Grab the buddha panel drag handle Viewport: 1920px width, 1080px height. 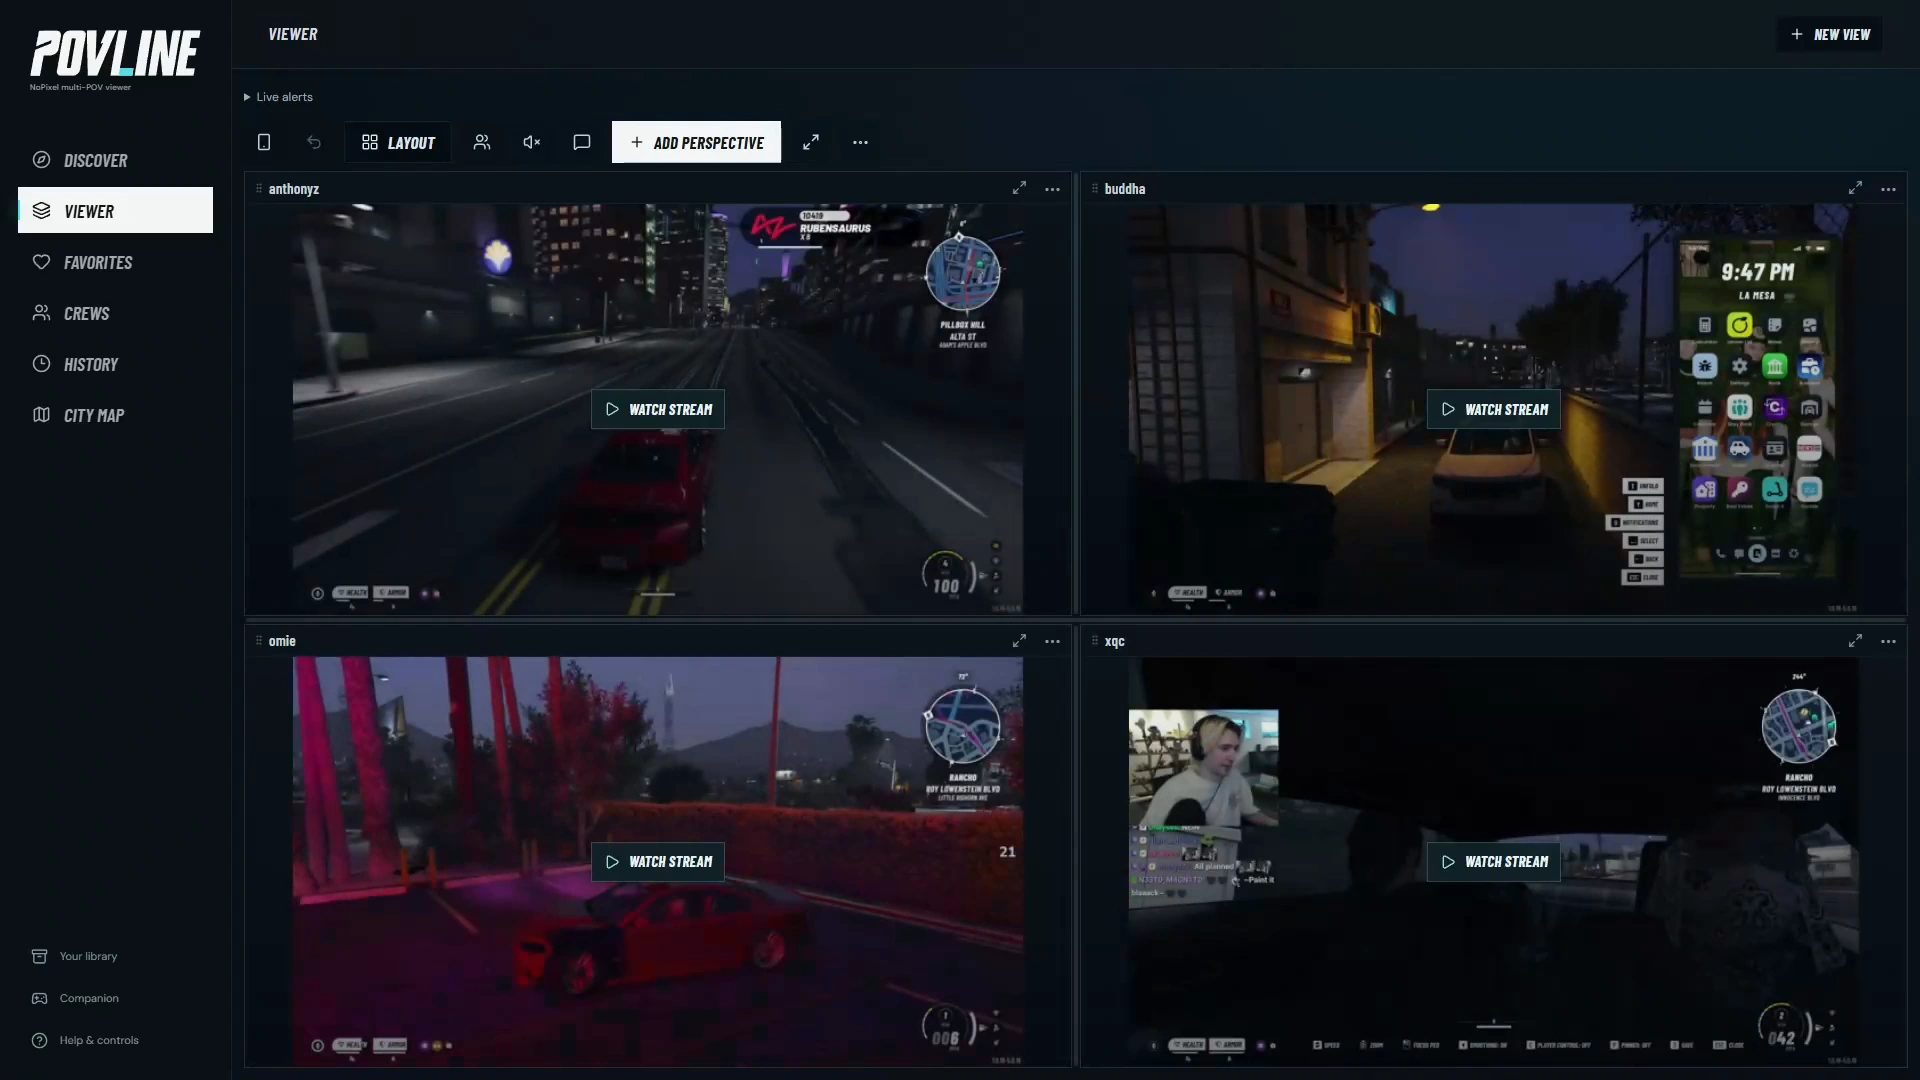(1095, 188)
